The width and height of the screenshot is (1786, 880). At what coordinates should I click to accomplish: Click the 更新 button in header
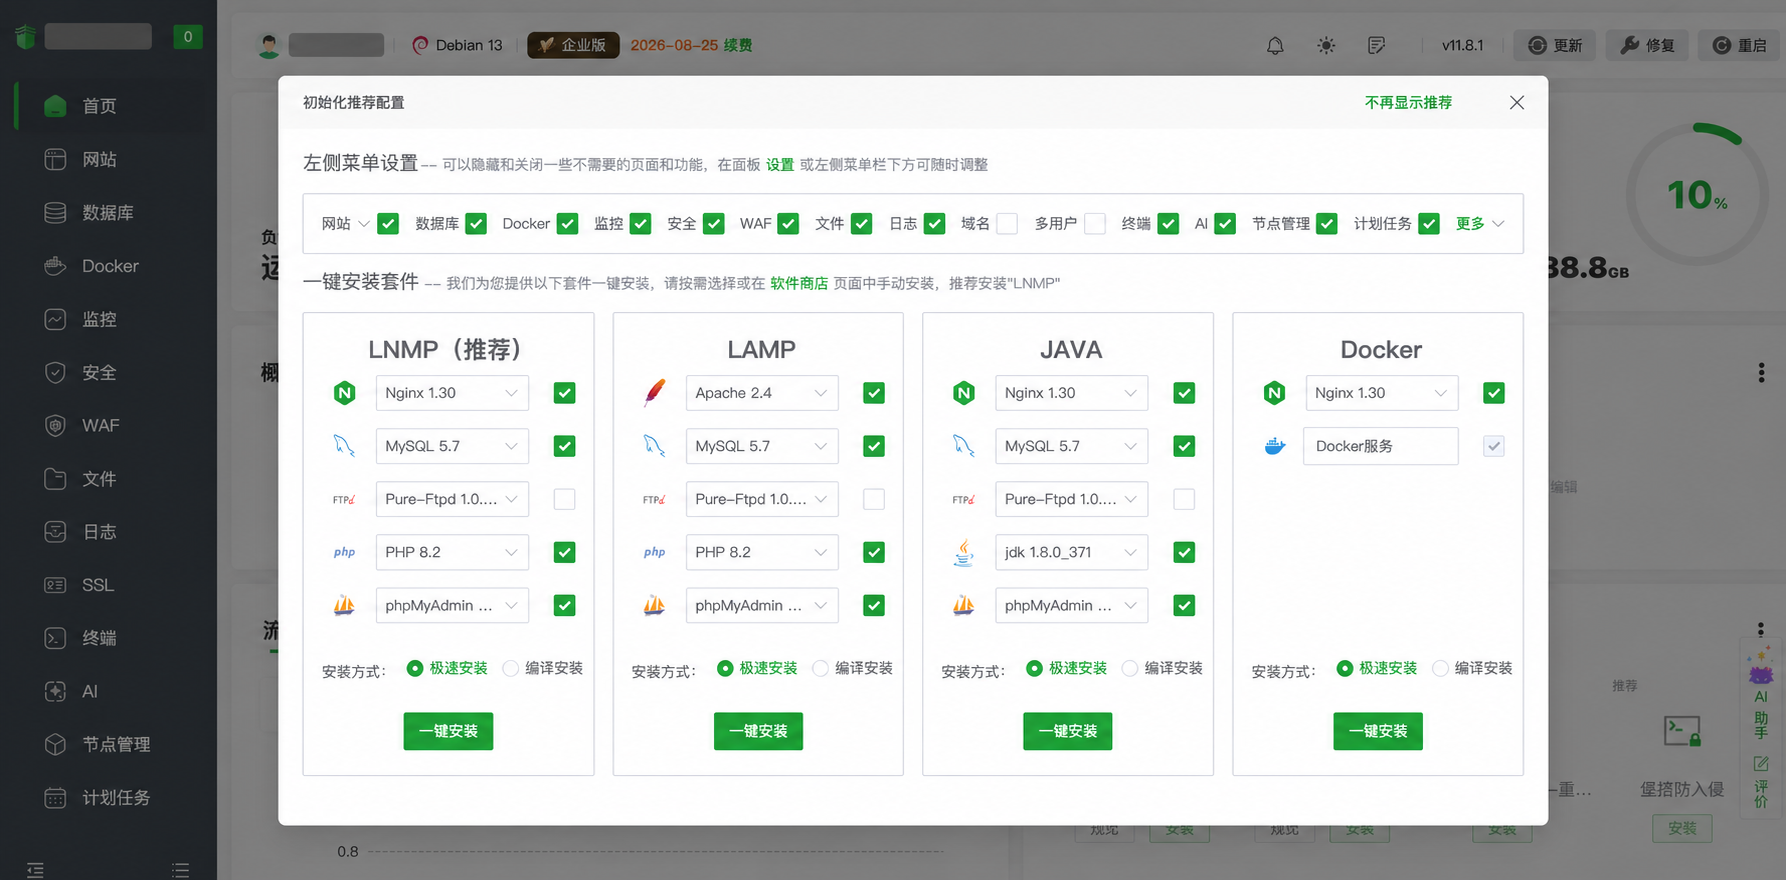[1555, 45]
